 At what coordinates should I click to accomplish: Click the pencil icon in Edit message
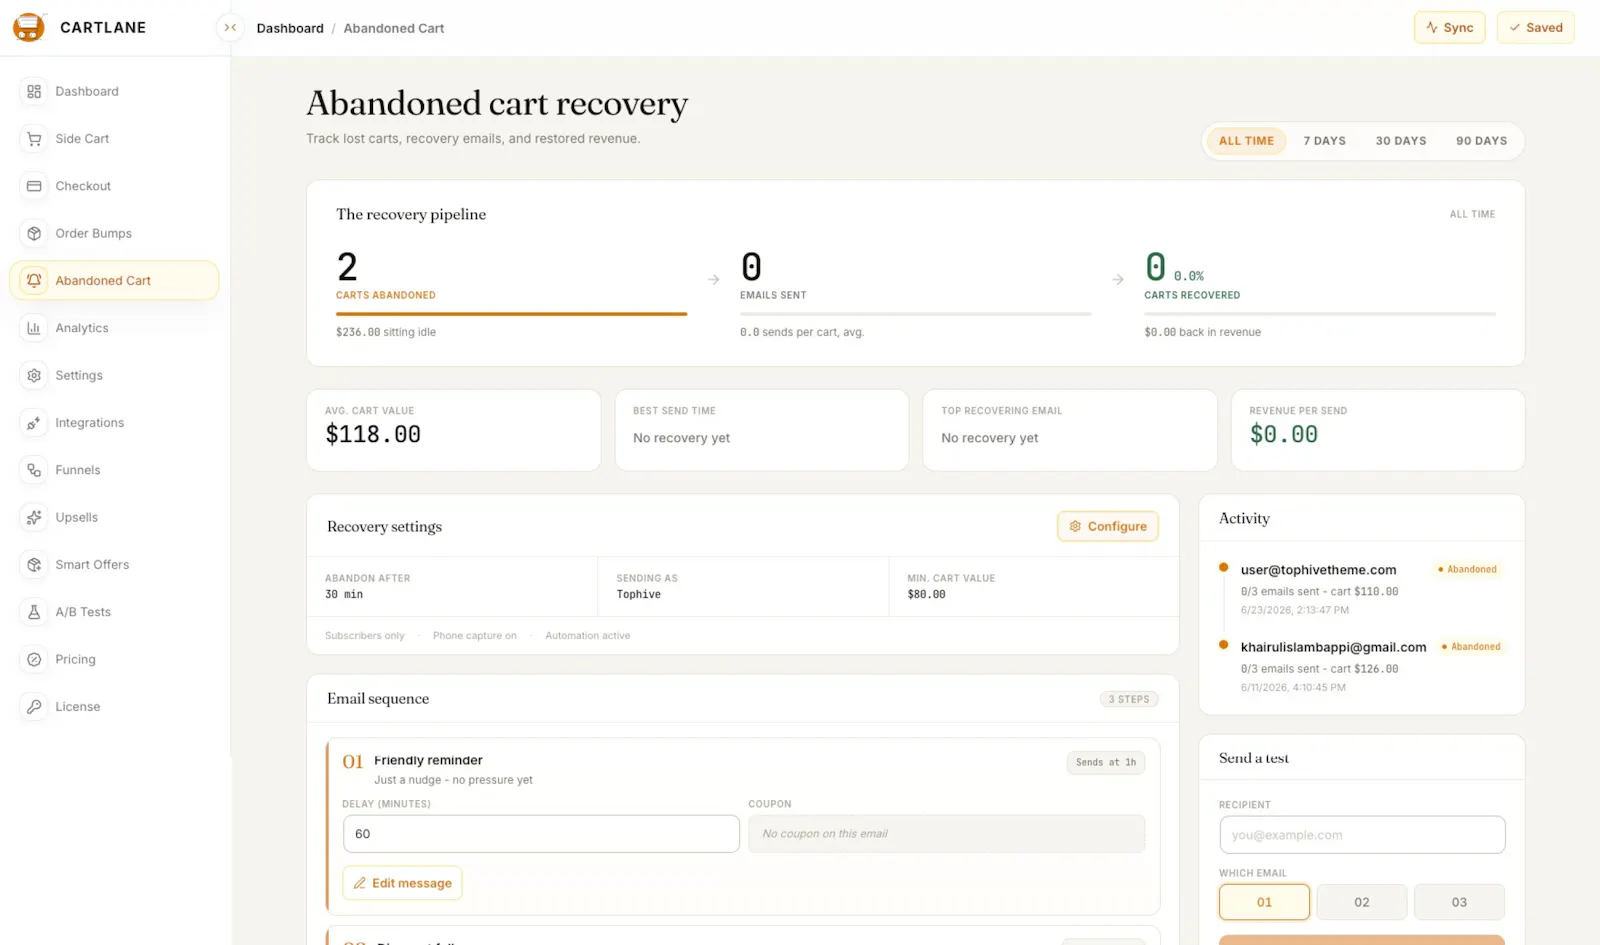point(360,883)
